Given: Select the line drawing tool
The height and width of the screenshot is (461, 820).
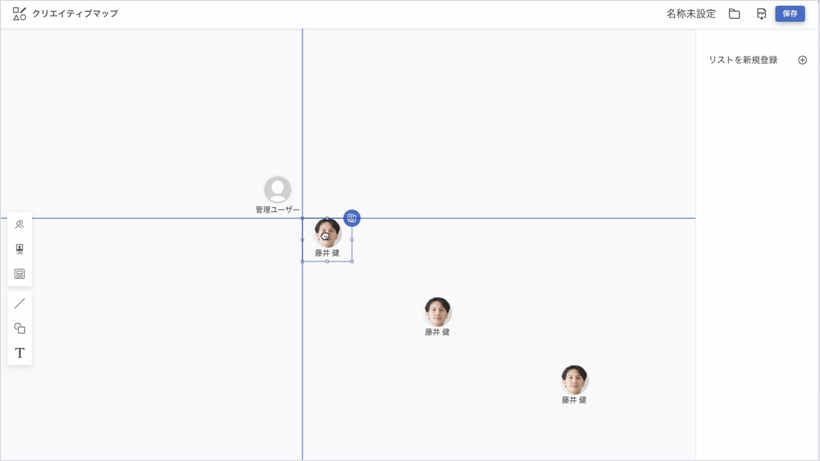Looking at the screenshot, I should (x=19, y=304).
